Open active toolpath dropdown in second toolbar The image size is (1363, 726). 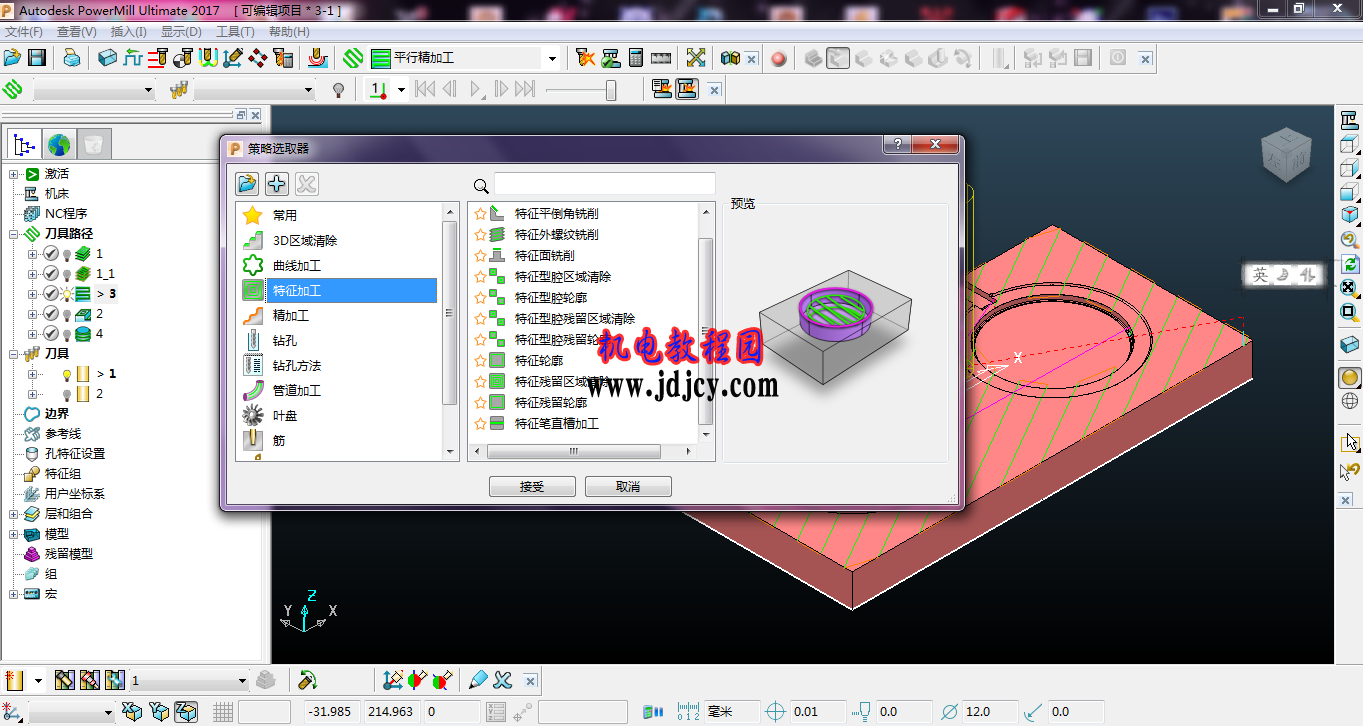click(x=148, y=90)
